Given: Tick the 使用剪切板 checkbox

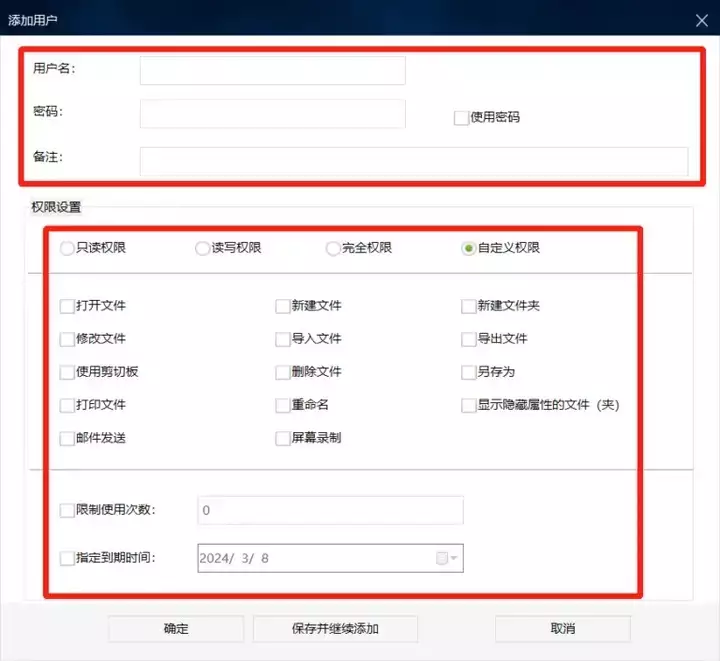Looking at the screenshot, I should 67,372.
